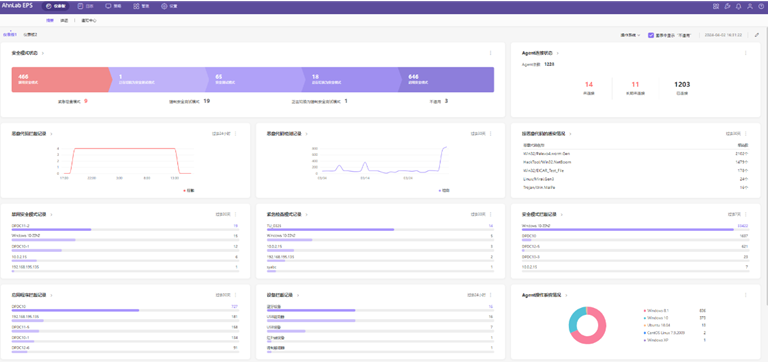
Task: Open three-dot menu on card with value 33402
Action: (x=745, y=214)
